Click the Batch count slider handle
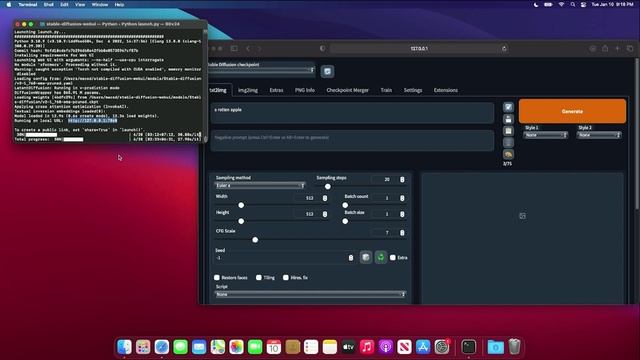Screen dimensions: 640x360 345,205
